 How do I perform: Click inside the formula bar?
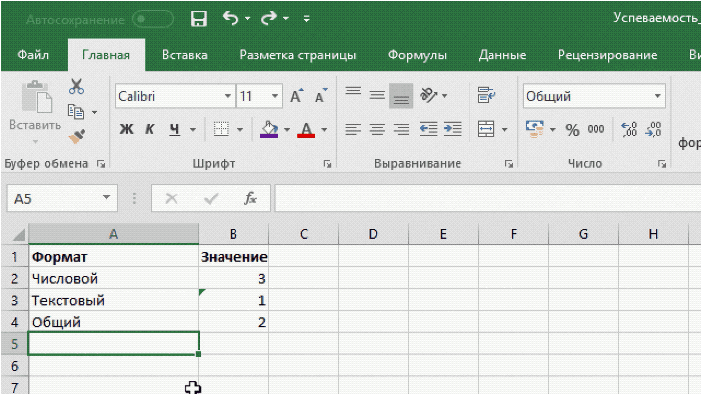(x=488, y=198)
